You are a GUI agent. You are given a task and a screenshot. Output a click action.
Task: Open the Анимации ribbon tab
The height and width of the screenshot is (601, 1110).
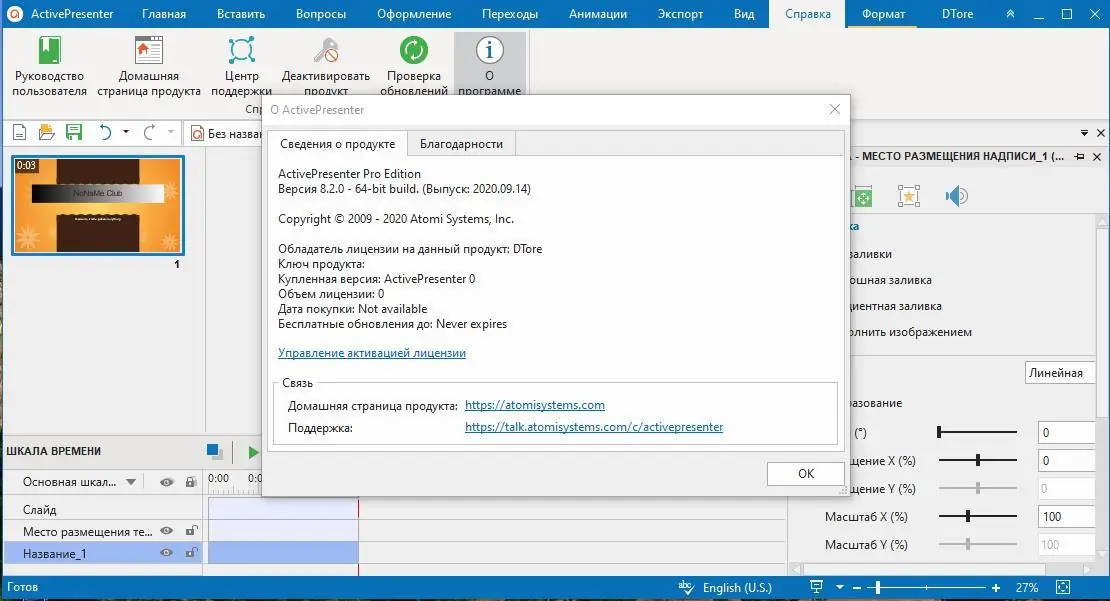point(597,13)
